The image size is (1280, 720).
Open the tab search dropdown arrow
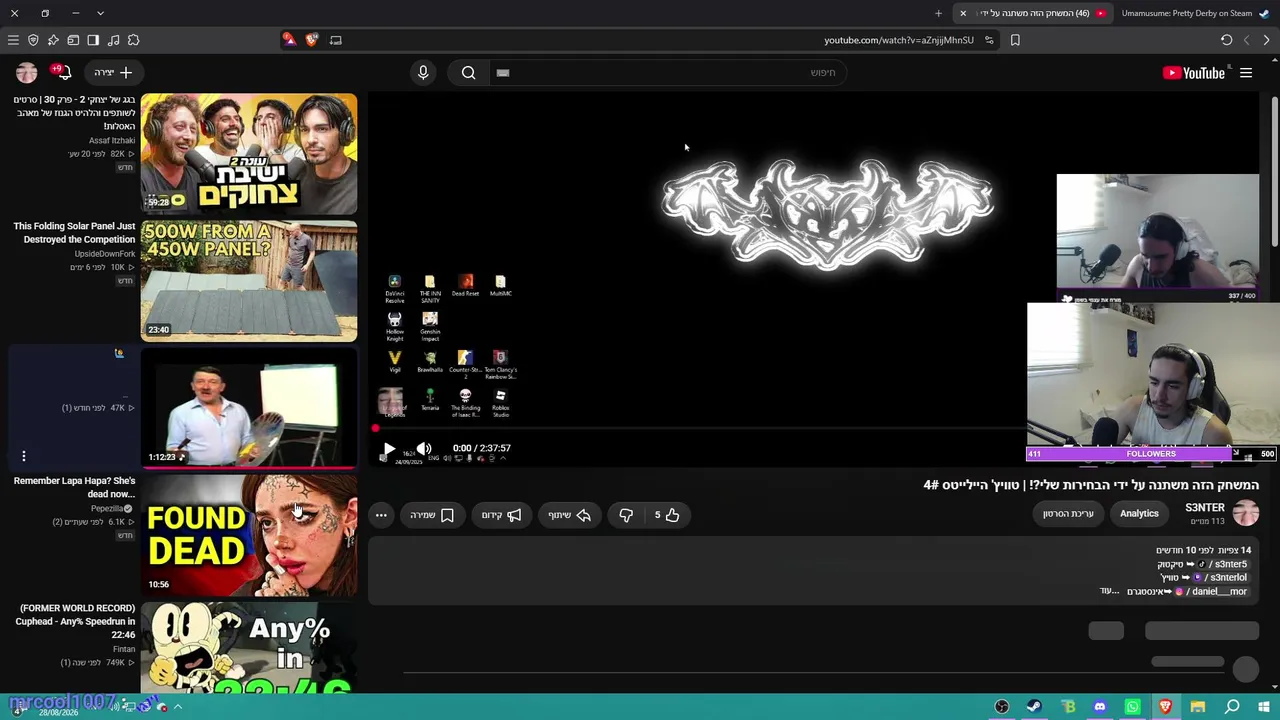point(100,13)
